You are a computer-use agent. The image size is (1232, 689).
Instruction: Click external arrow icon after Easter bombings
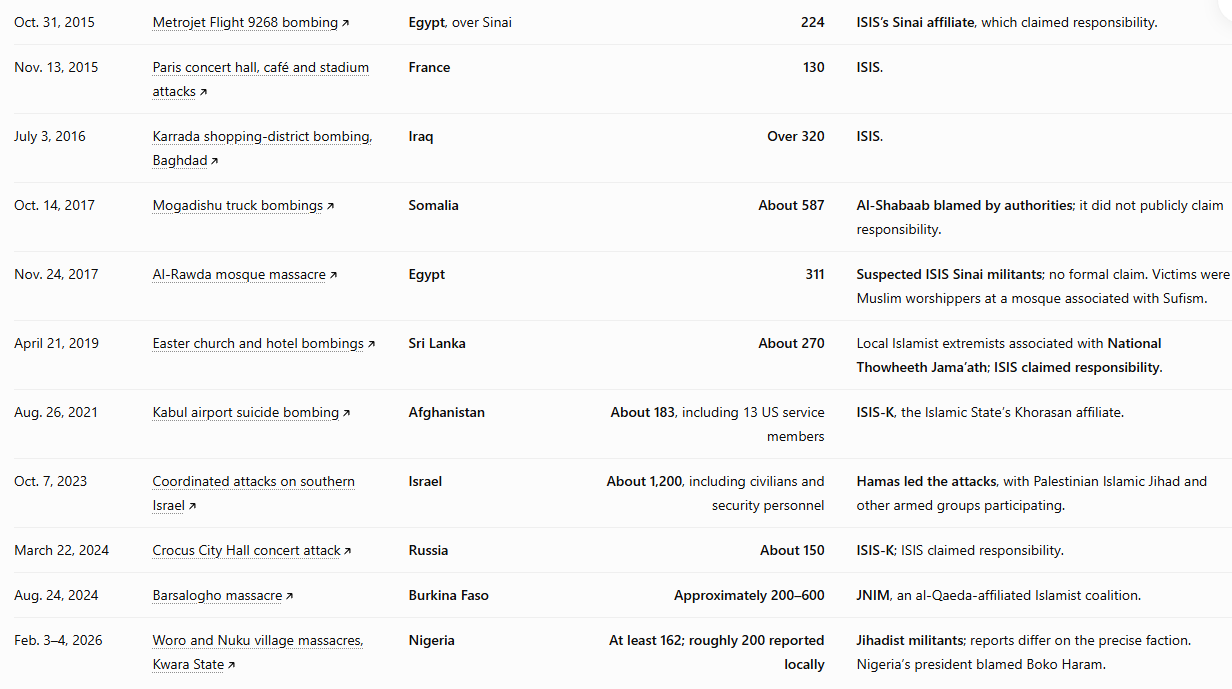(x=371, y=344)
